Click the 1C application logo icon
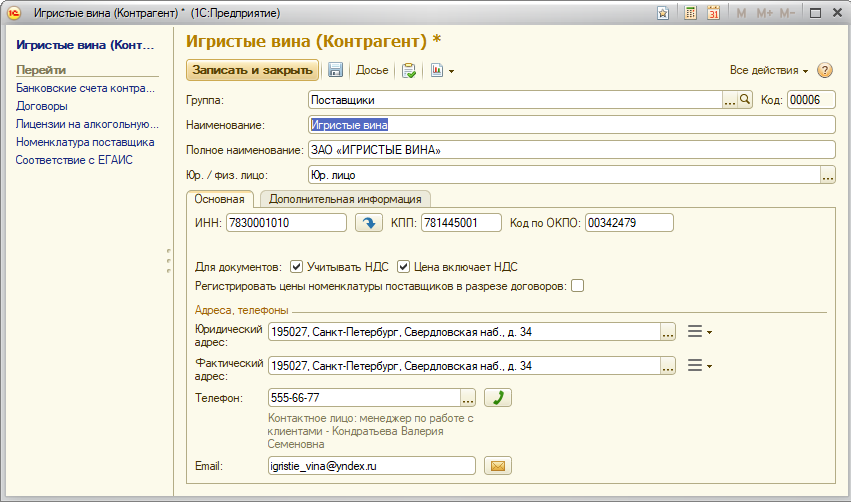 click(14, 13)
